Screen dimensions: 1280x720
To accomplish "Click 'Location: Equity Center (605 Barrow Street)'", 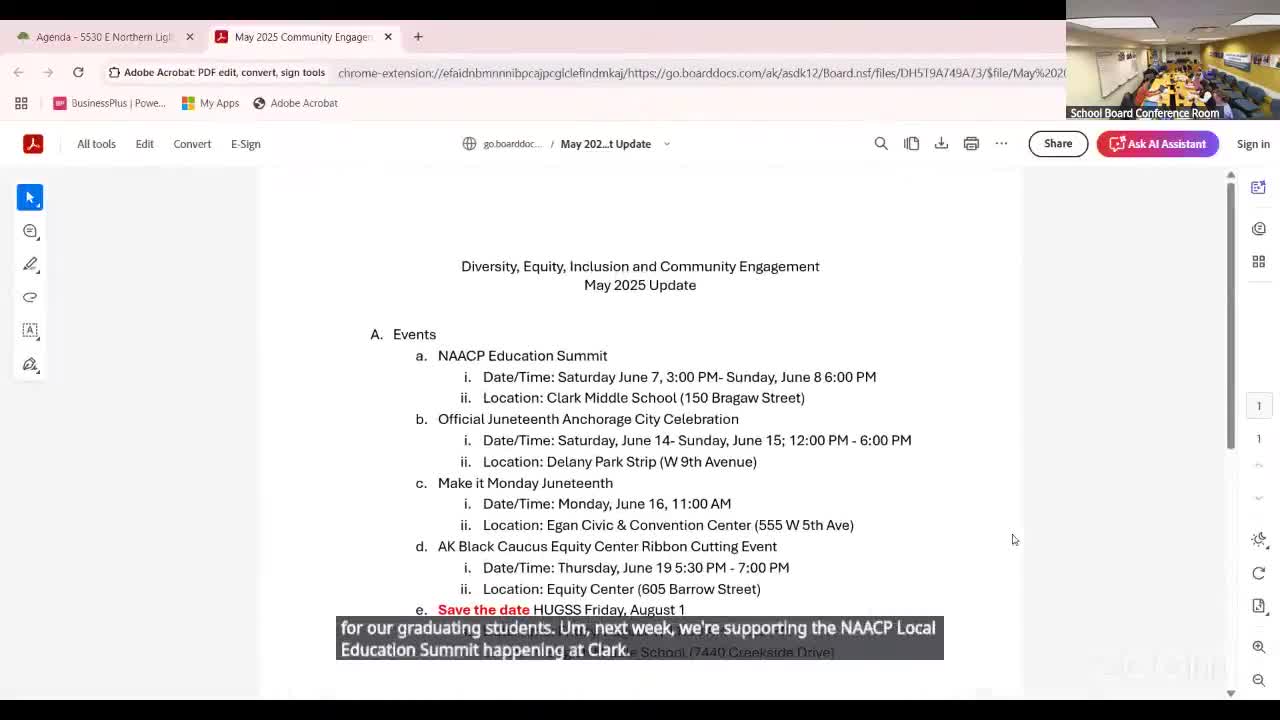I will pos(621,589).
